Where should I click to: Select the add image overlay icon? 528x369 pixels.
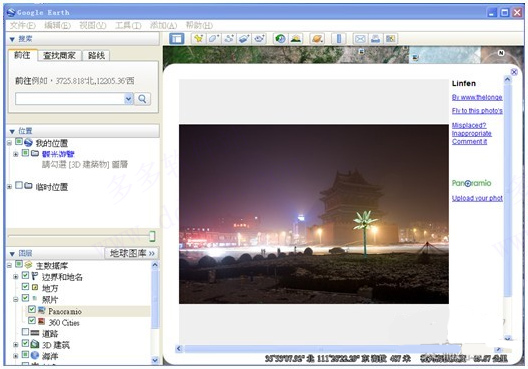pyautogui.click(x=244, y=39)
